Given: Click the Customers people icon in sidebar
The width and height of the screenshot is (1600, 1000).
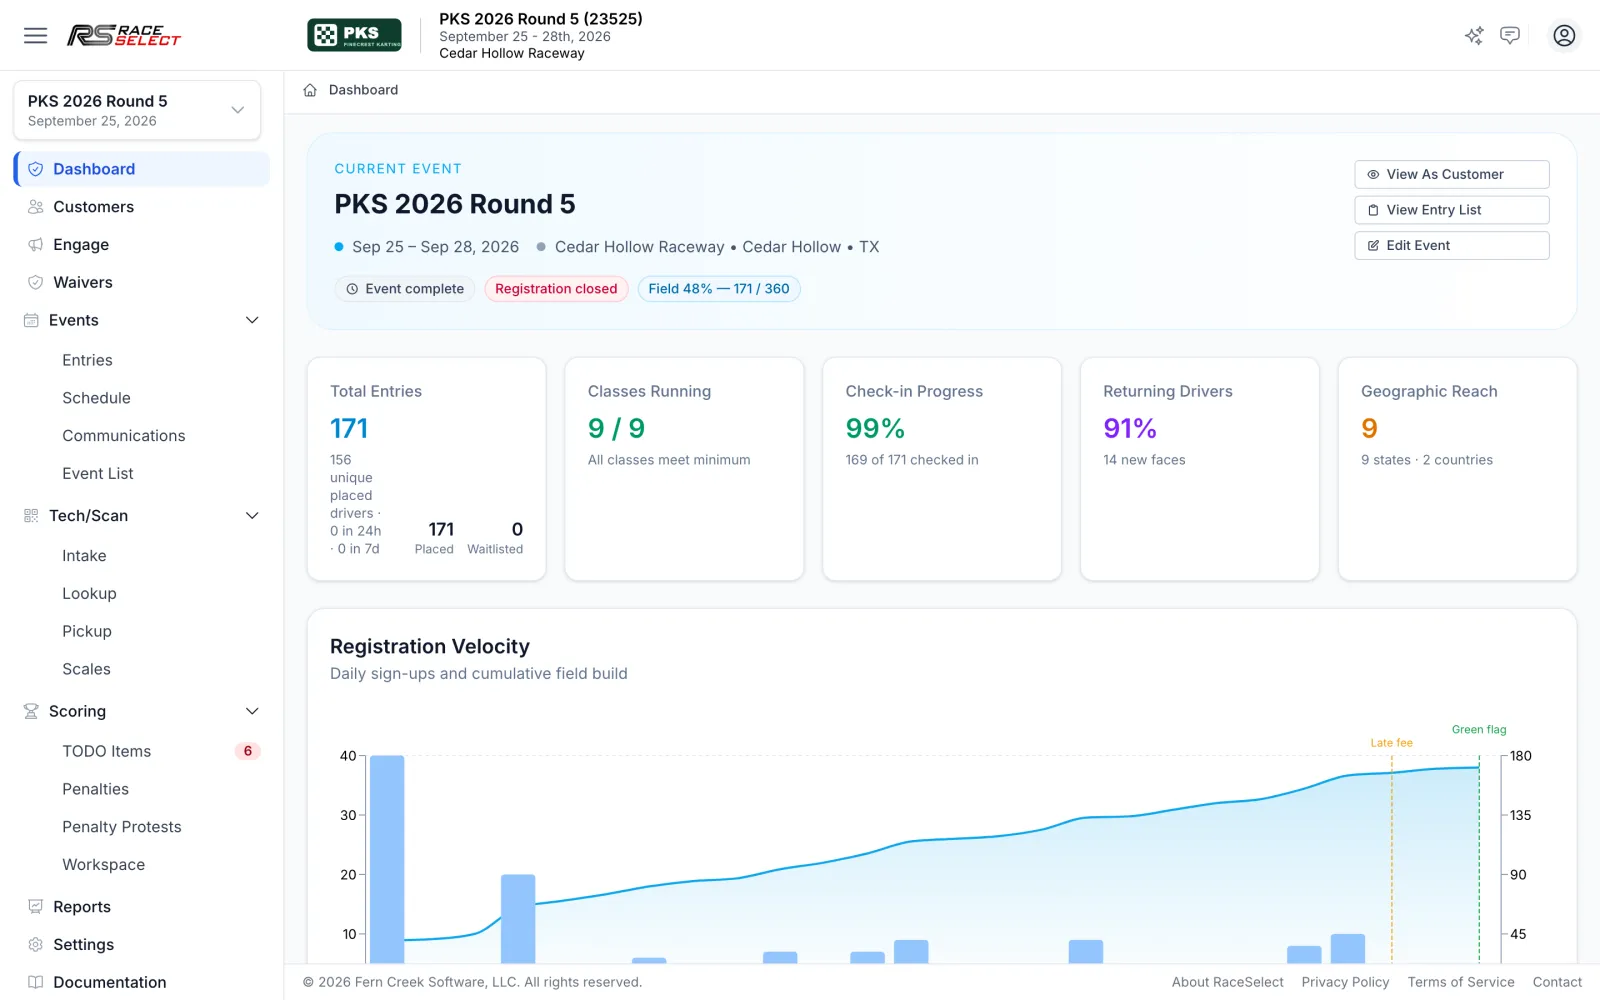Looking at the screenshot, I should pyautogui.click(x=36, y=207).
